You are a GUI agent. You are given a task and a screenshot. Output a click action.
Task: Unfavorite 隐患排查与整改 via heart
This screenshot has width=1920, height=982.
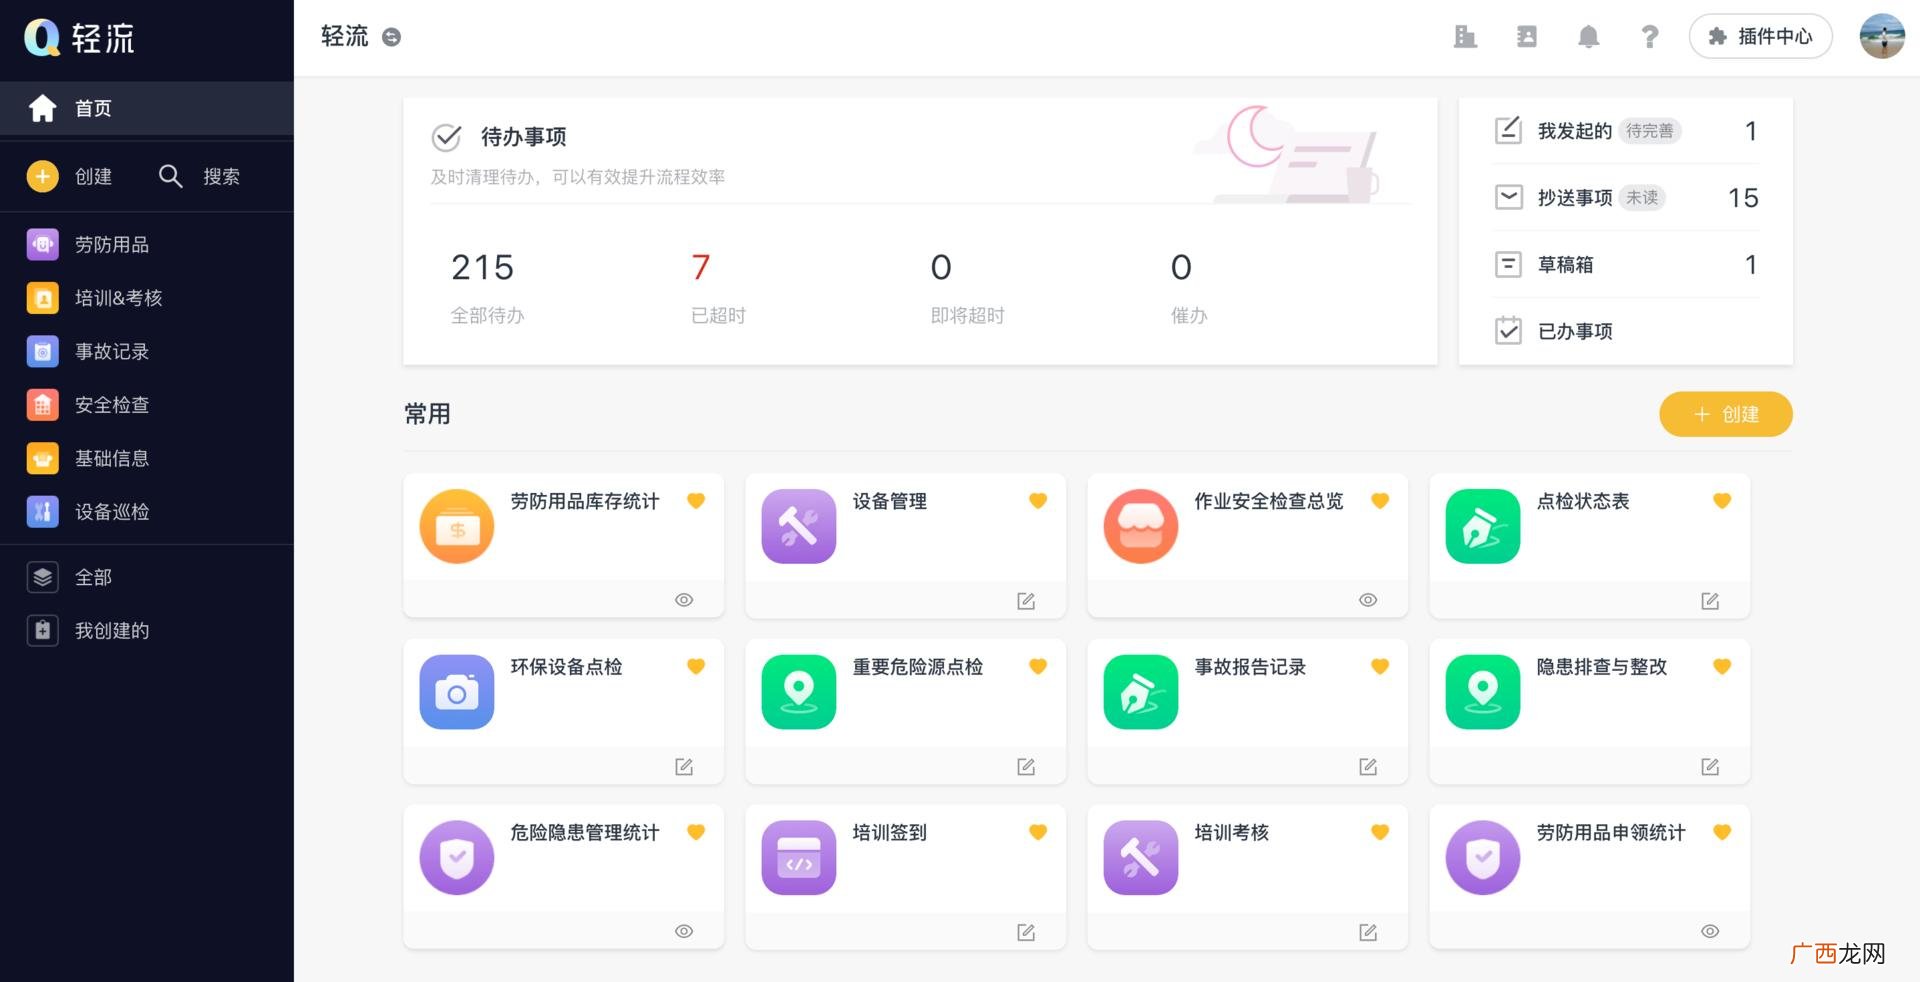[1722, 667]
